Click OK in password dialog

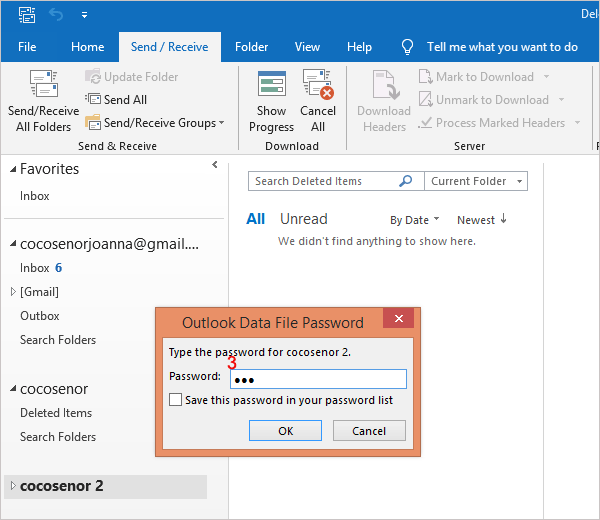click(x=285, y=430)
